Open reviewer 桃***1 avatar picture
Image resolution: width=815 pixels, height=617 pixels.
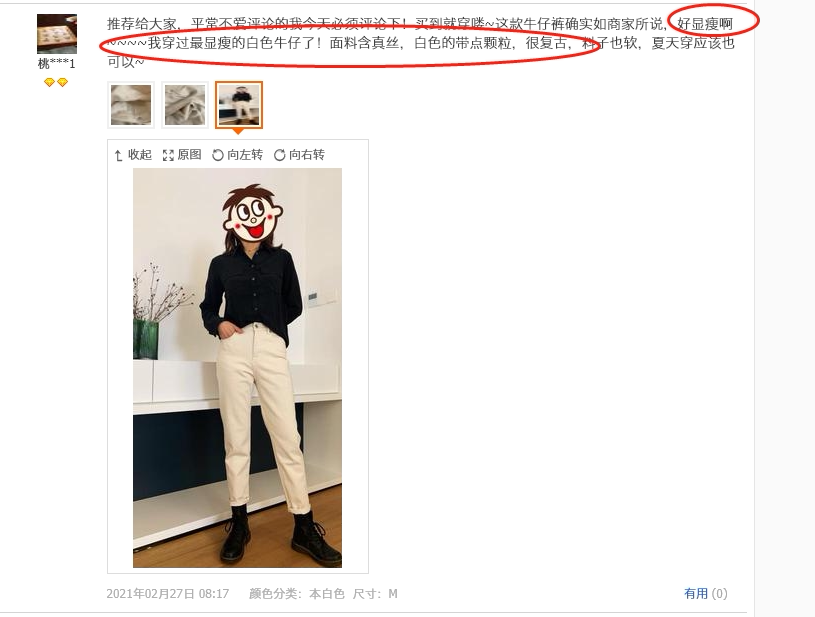pos(57,34)
